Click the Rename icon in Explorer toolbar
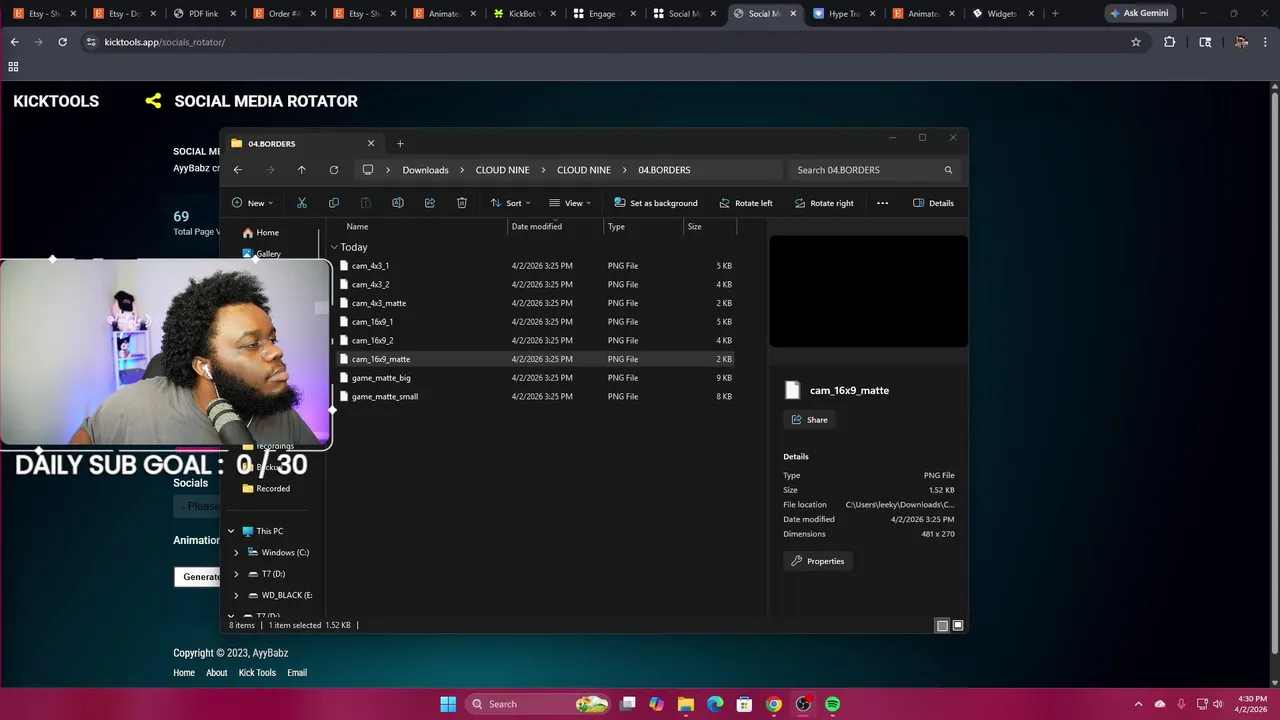 pyautogui.click(x=397, y=203)
